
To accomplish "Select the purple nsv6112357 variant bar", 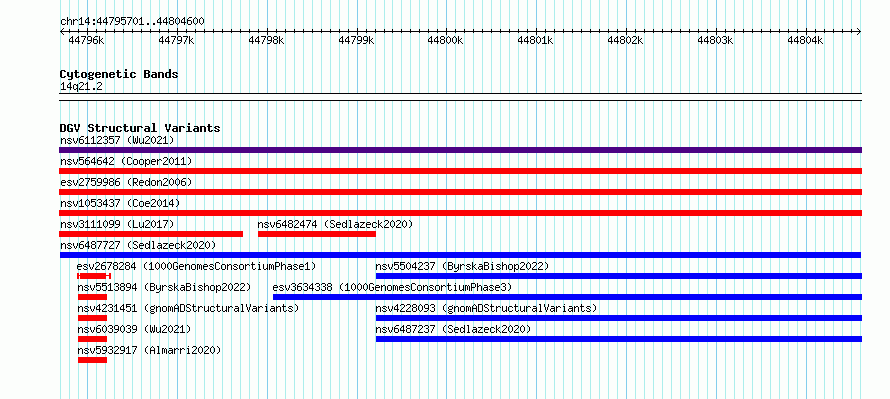I will 460,150.
